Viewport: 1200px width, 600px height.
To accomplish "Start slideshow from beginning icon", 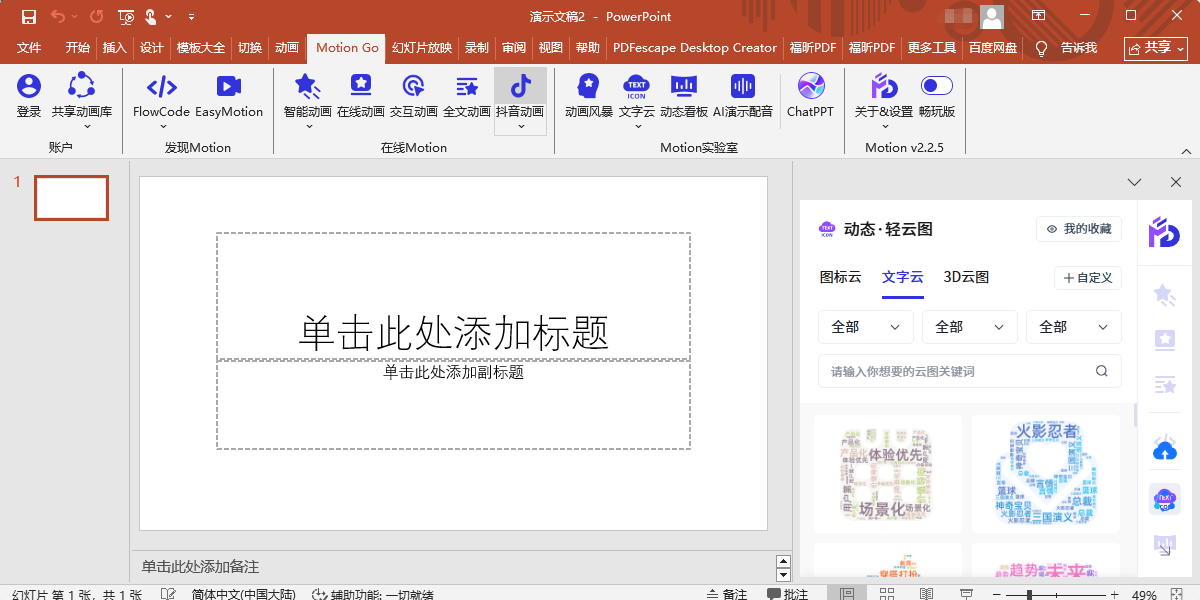I will click(x=126, y=16).
